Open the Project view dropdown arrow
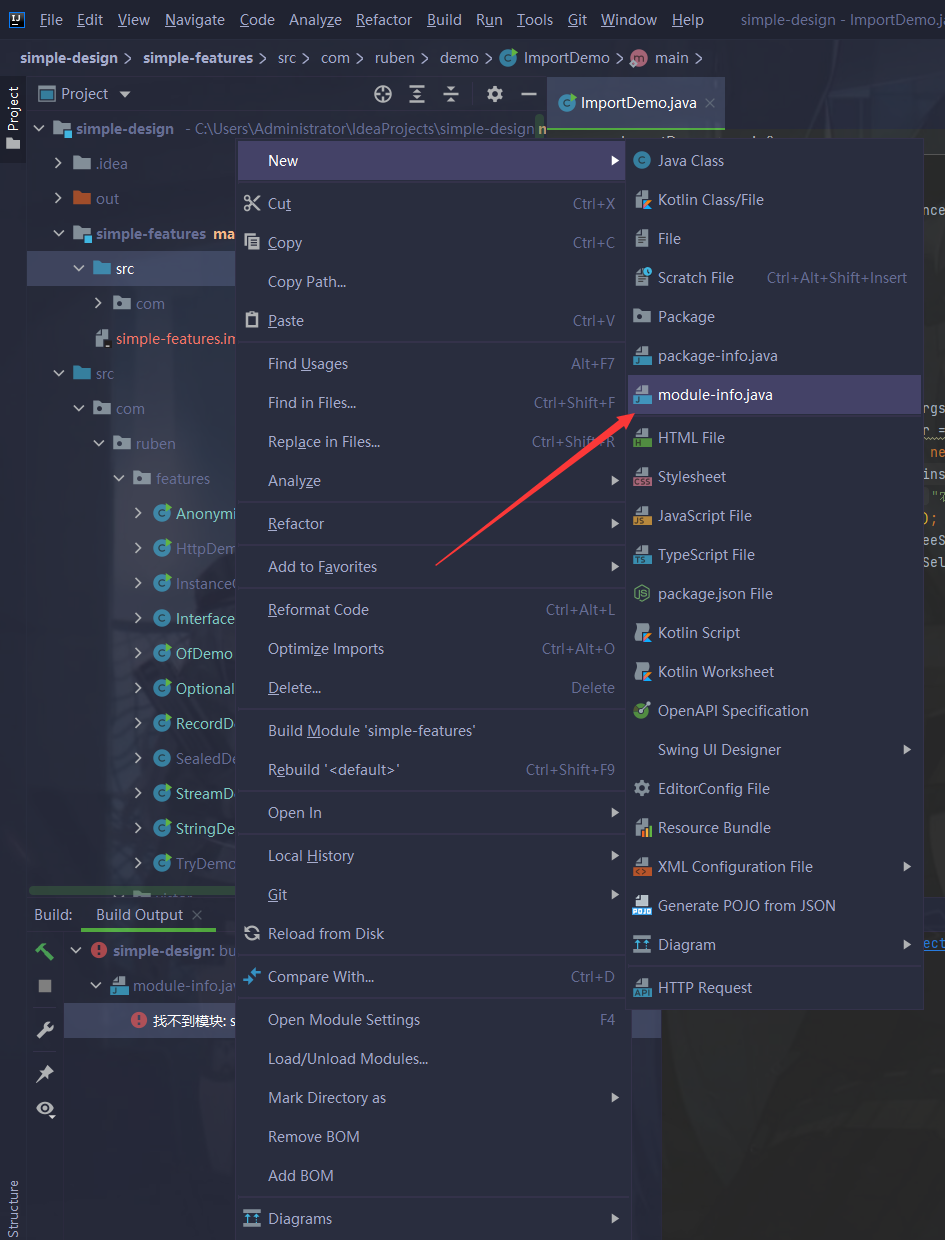Screen dimensions: 945x1240 tap(125, 94)
